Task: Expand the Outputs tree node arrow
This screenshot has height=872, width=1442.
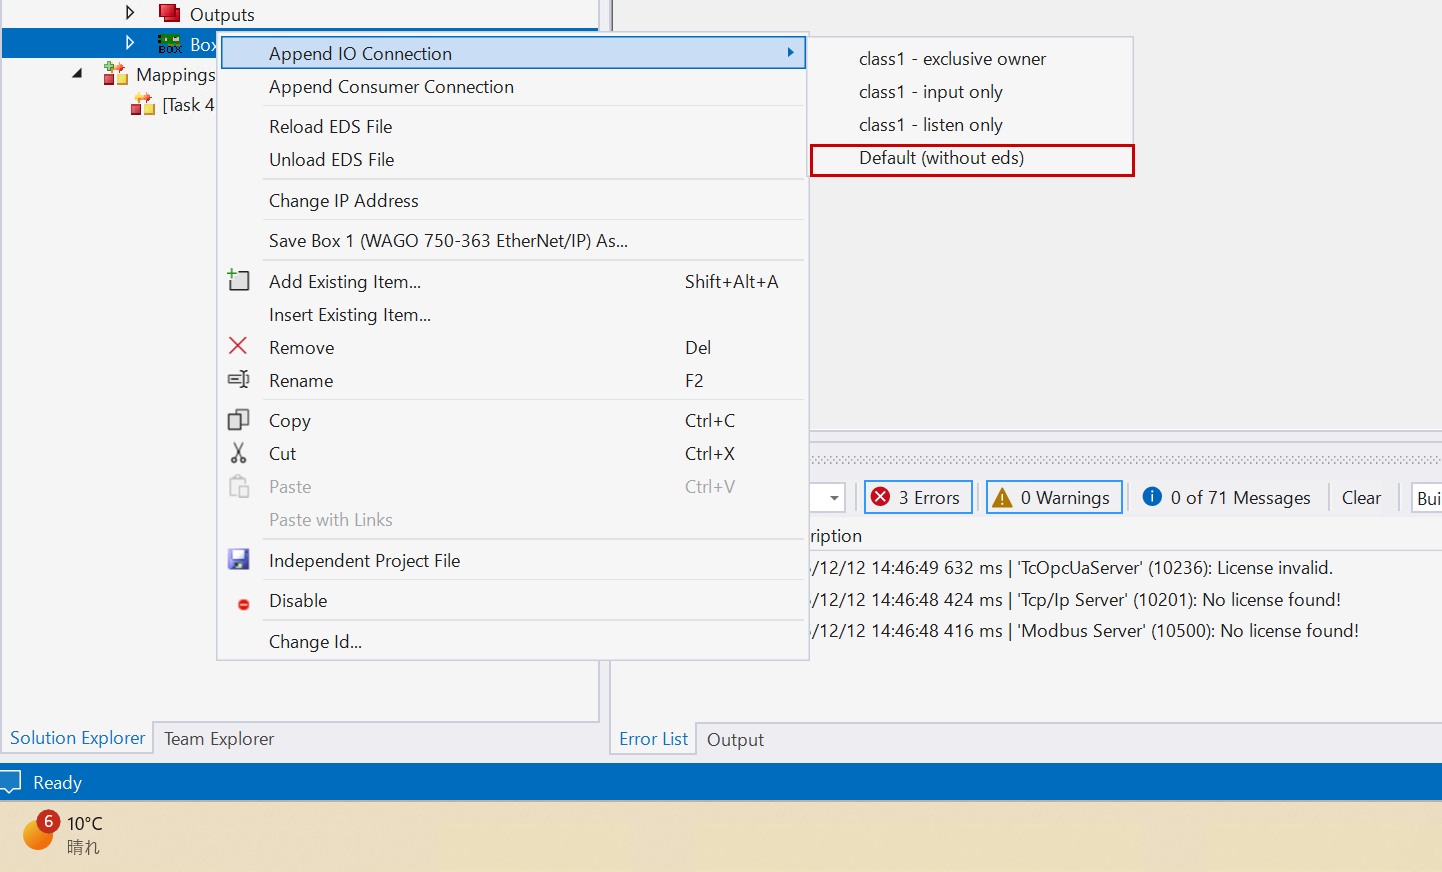Action: (x=130, y=13)
